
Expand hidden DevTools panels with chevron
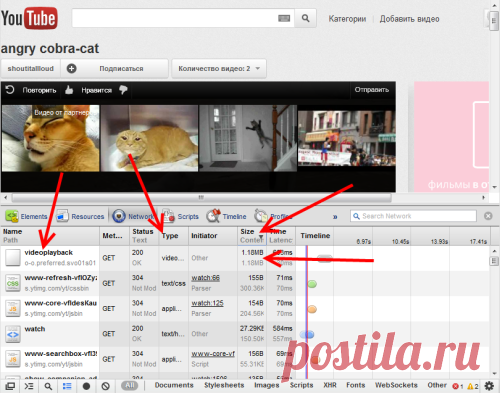[x=335, y=217]
